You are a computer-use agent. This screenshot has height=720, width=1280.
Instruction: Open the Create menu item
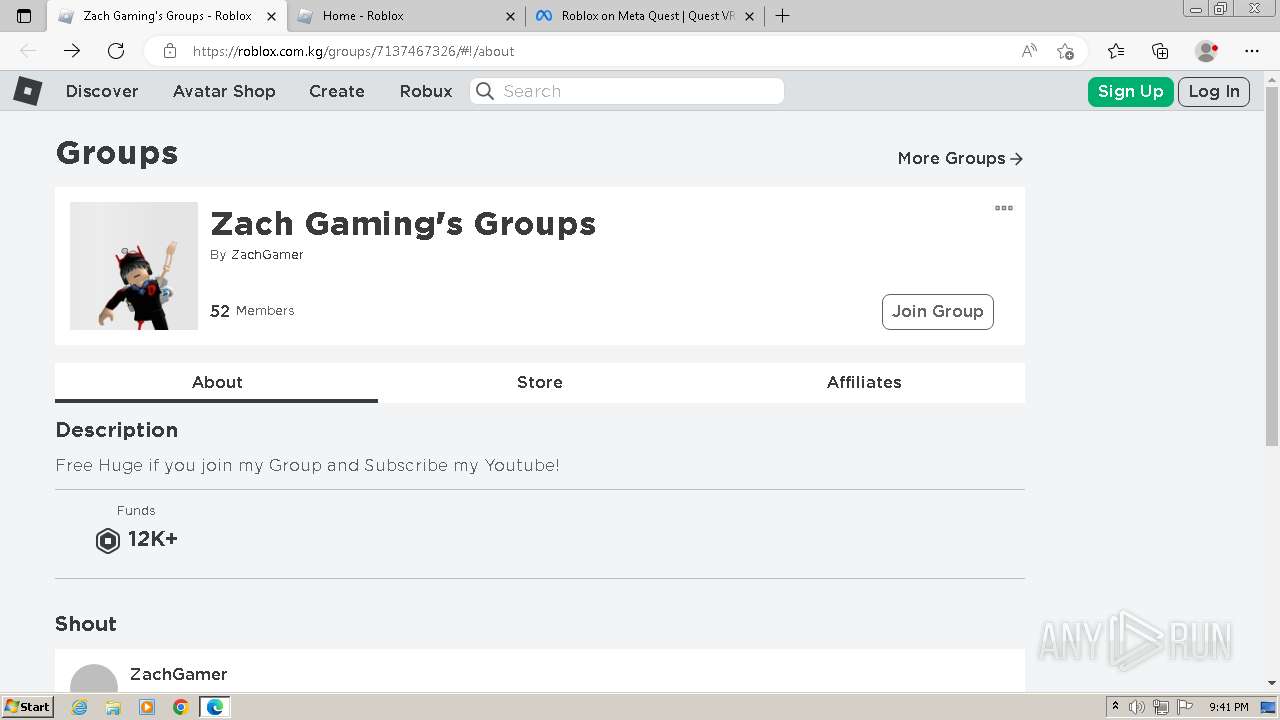tap(337, 91)
